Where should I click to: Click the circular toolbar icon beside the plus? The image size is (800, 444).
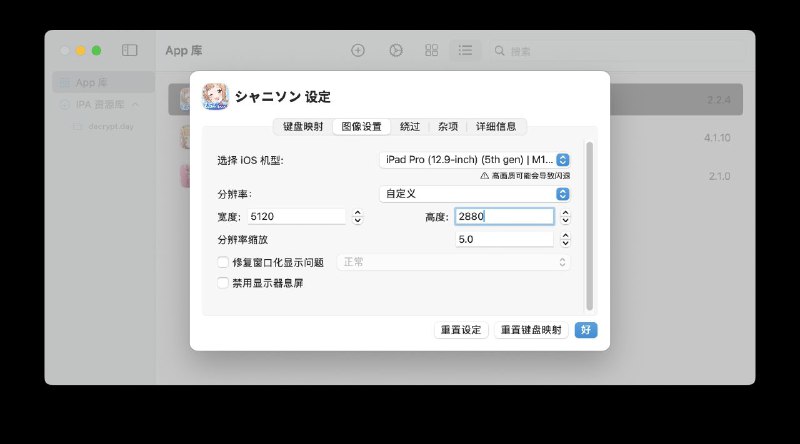pos(395,50)
